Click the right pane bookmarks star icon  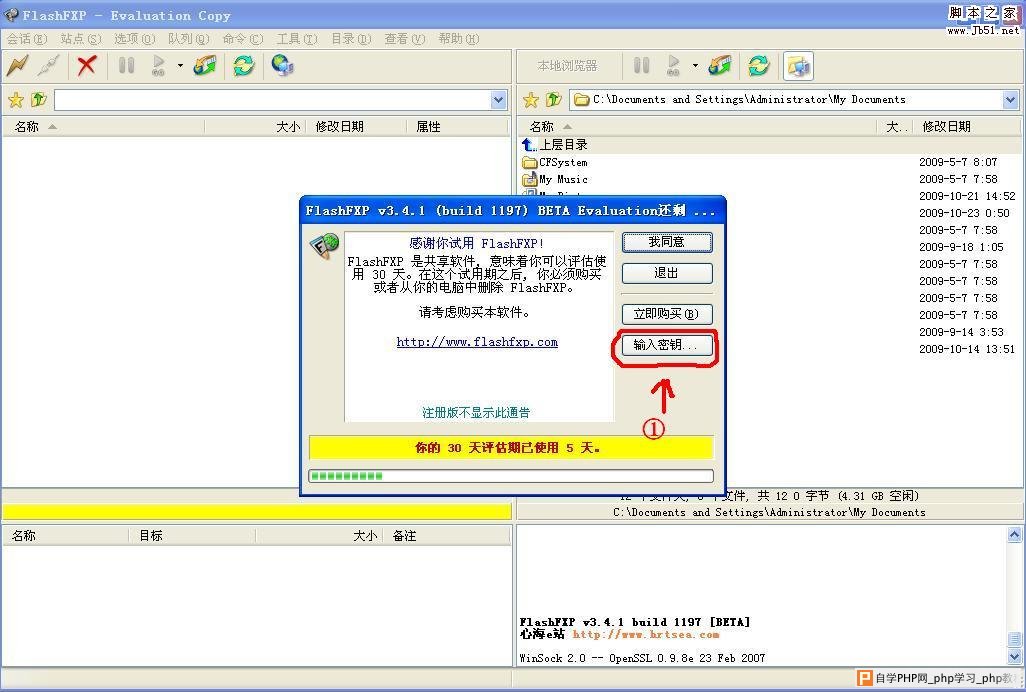click(x=531, y=99)
